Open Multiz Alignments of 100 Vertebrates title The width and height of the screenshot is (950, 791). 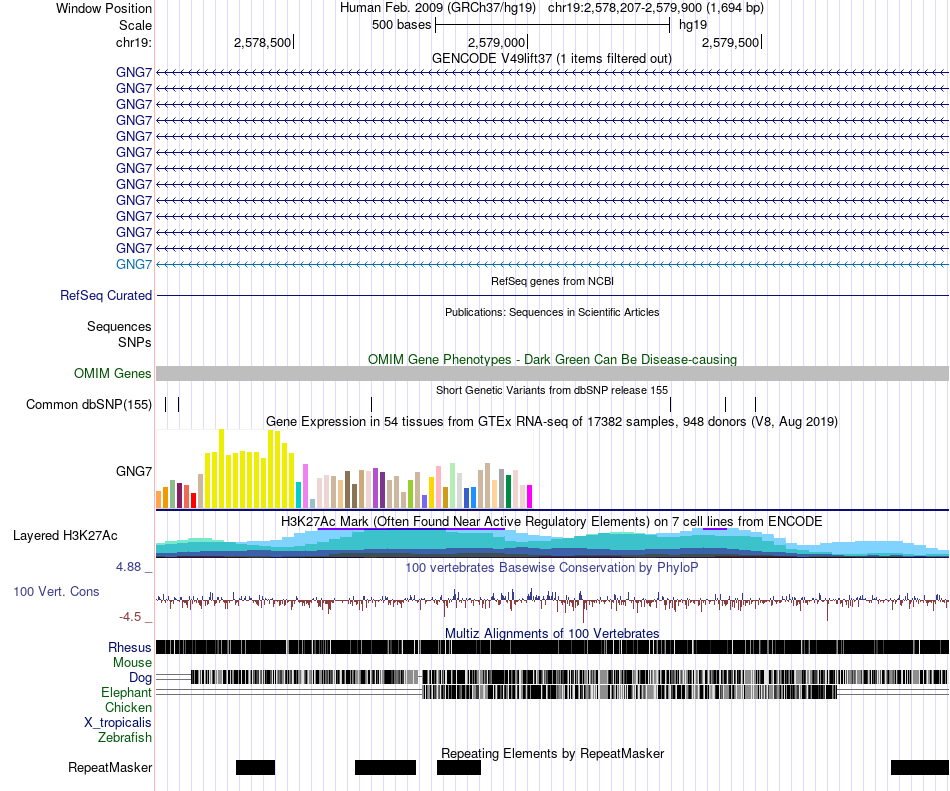[552, 634]
